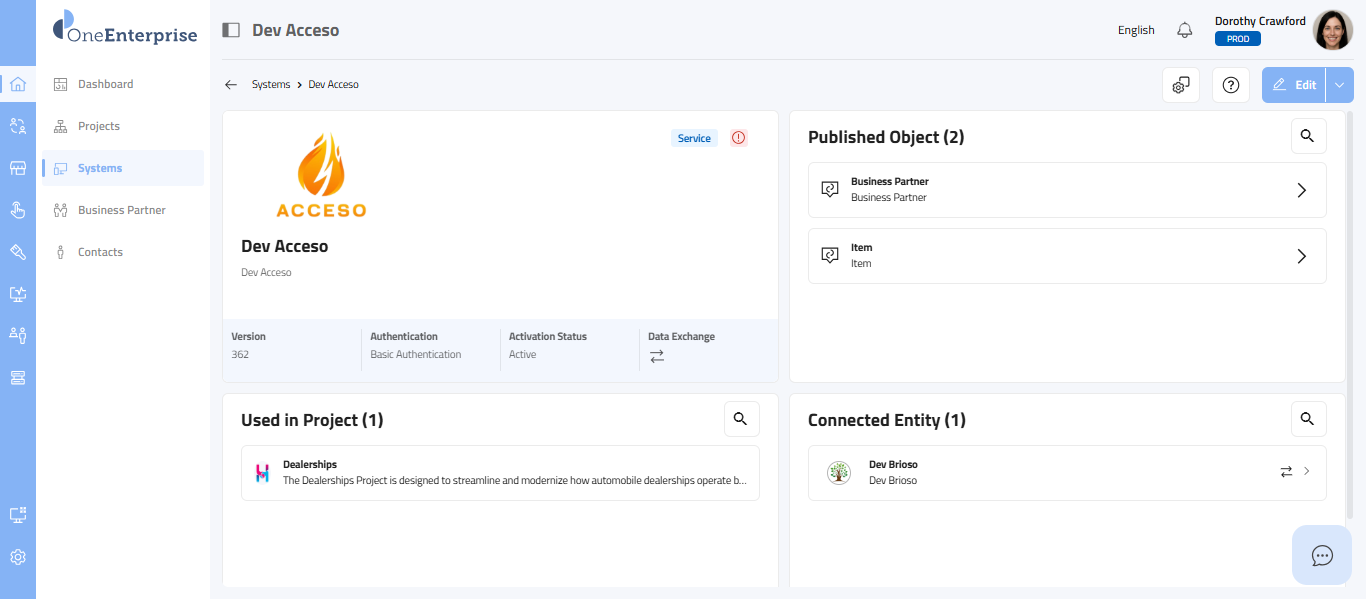Search within Used in Project panel
This screenshot has width=1366, height=599.
point(741,419)
